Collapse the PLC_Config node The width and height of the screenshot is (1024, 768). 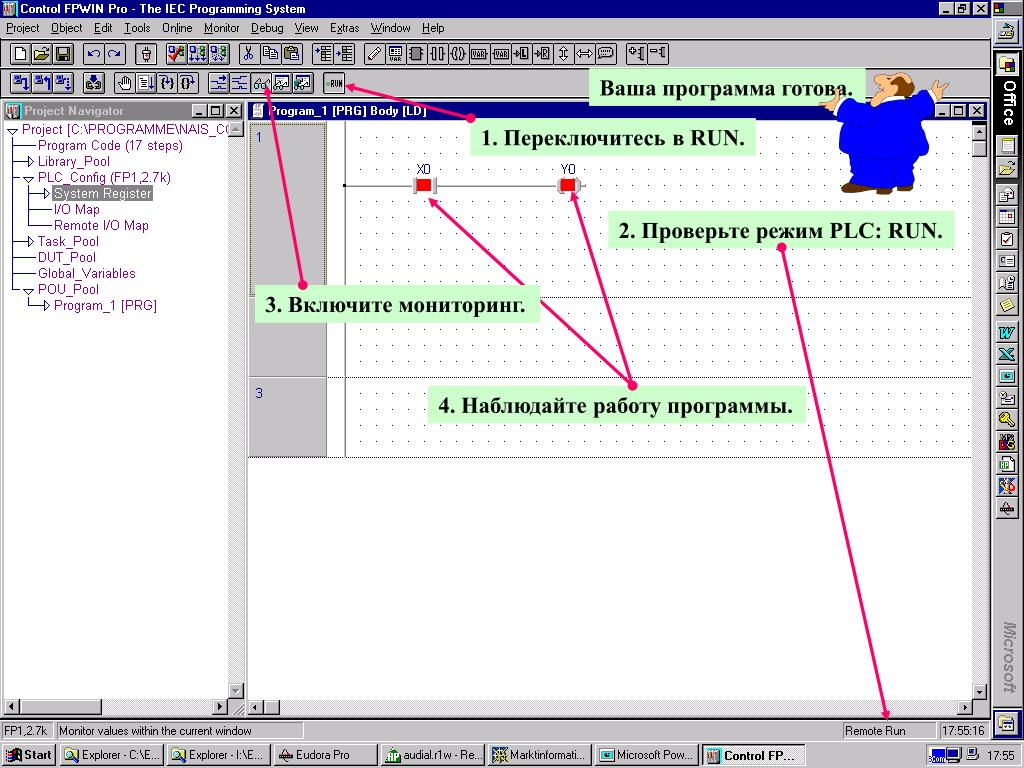point(29,178)
